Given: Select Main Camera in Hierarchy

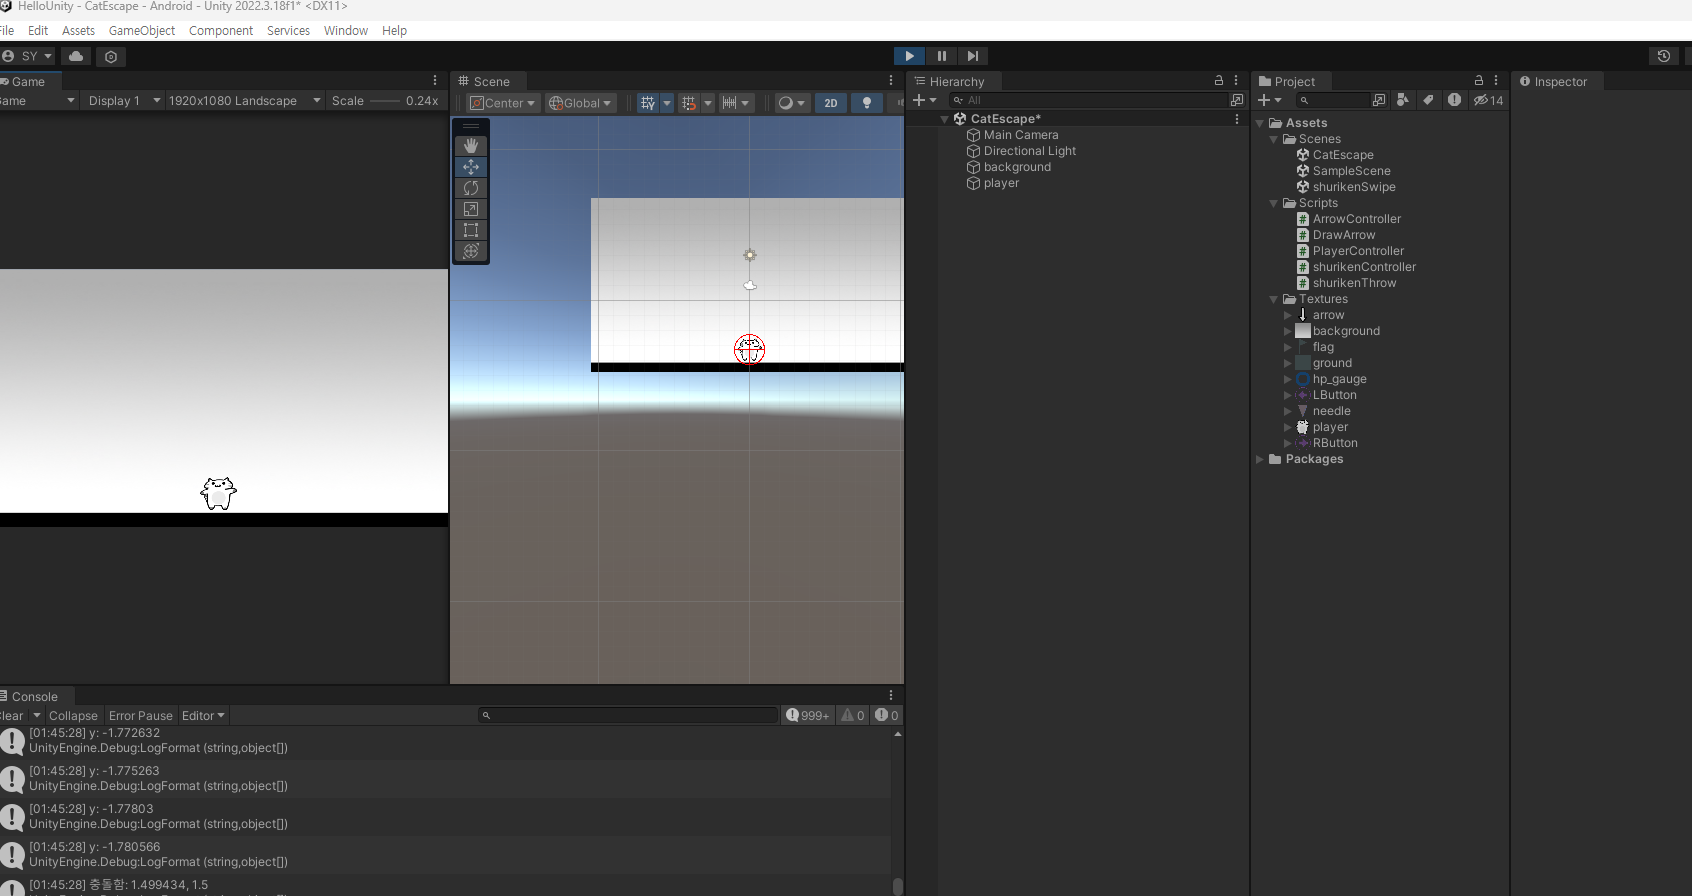Looking at the screenshot, I should (1021, 135).
